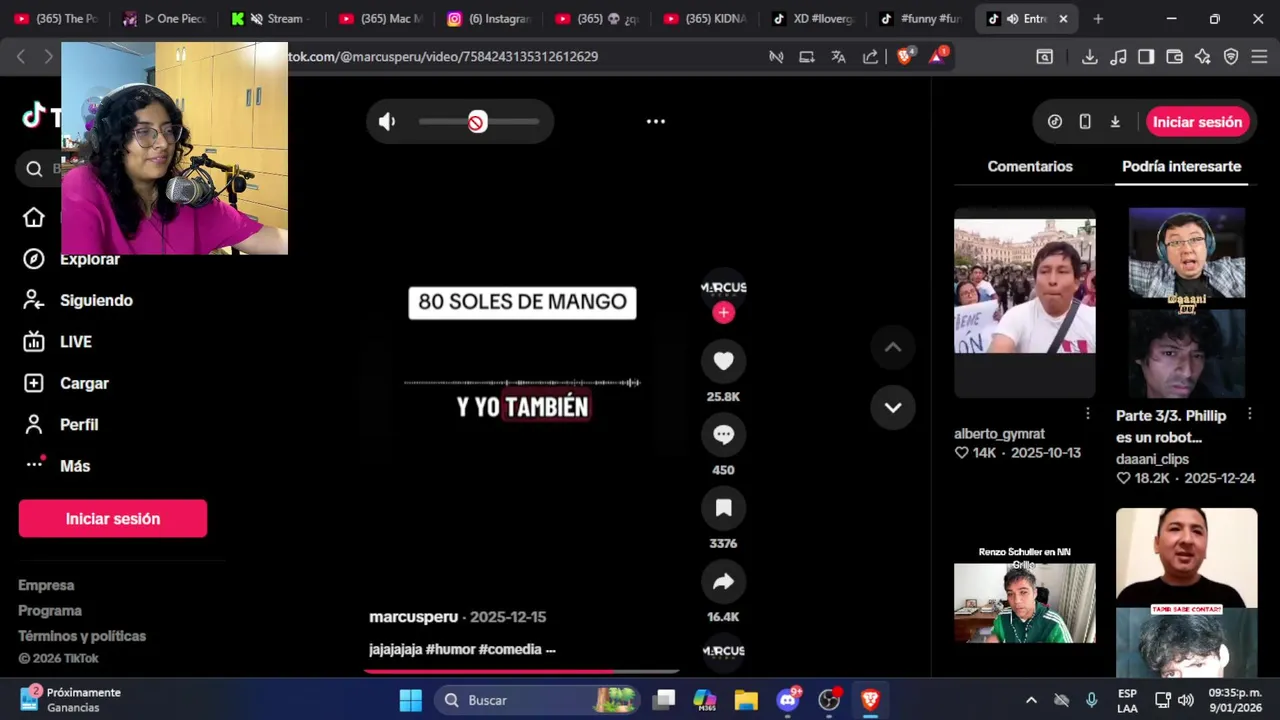Switch to the One Piece browser tab
1280x720 pixels.
click(165, 18)
